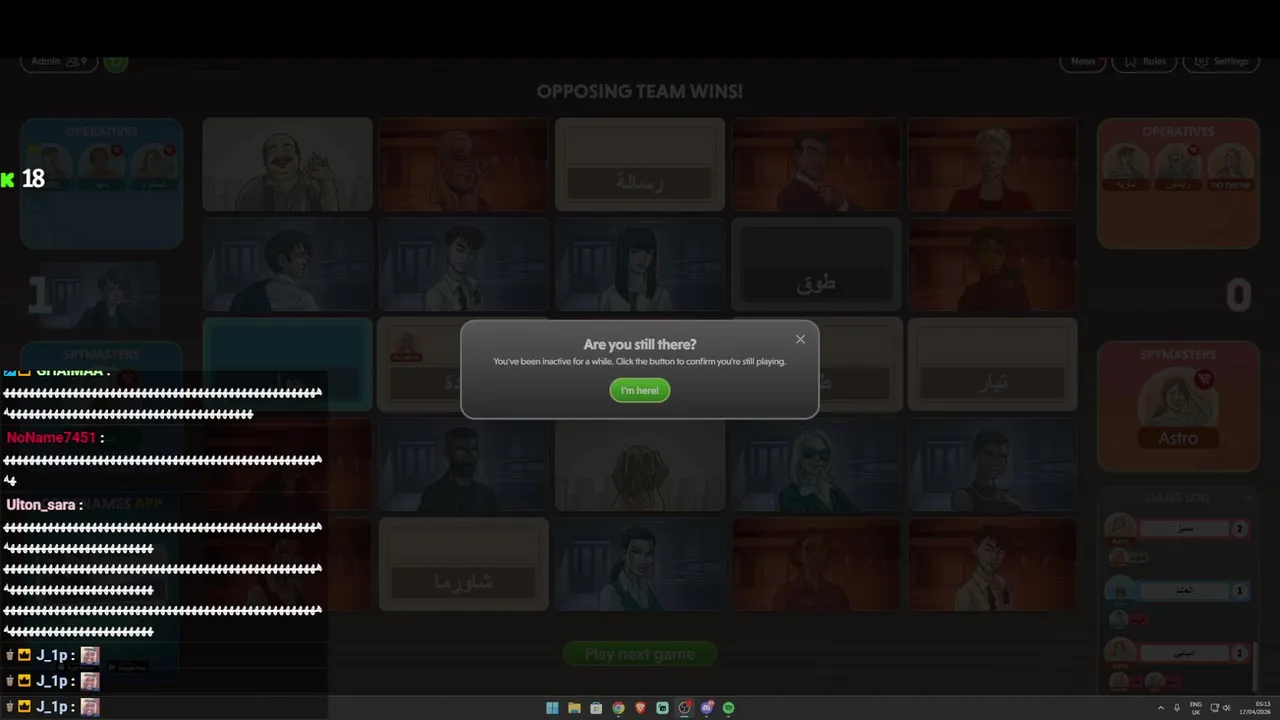1280x720 pixels.
Task: Open Brave browser from taskbar
Action: (x=640, y=708)
